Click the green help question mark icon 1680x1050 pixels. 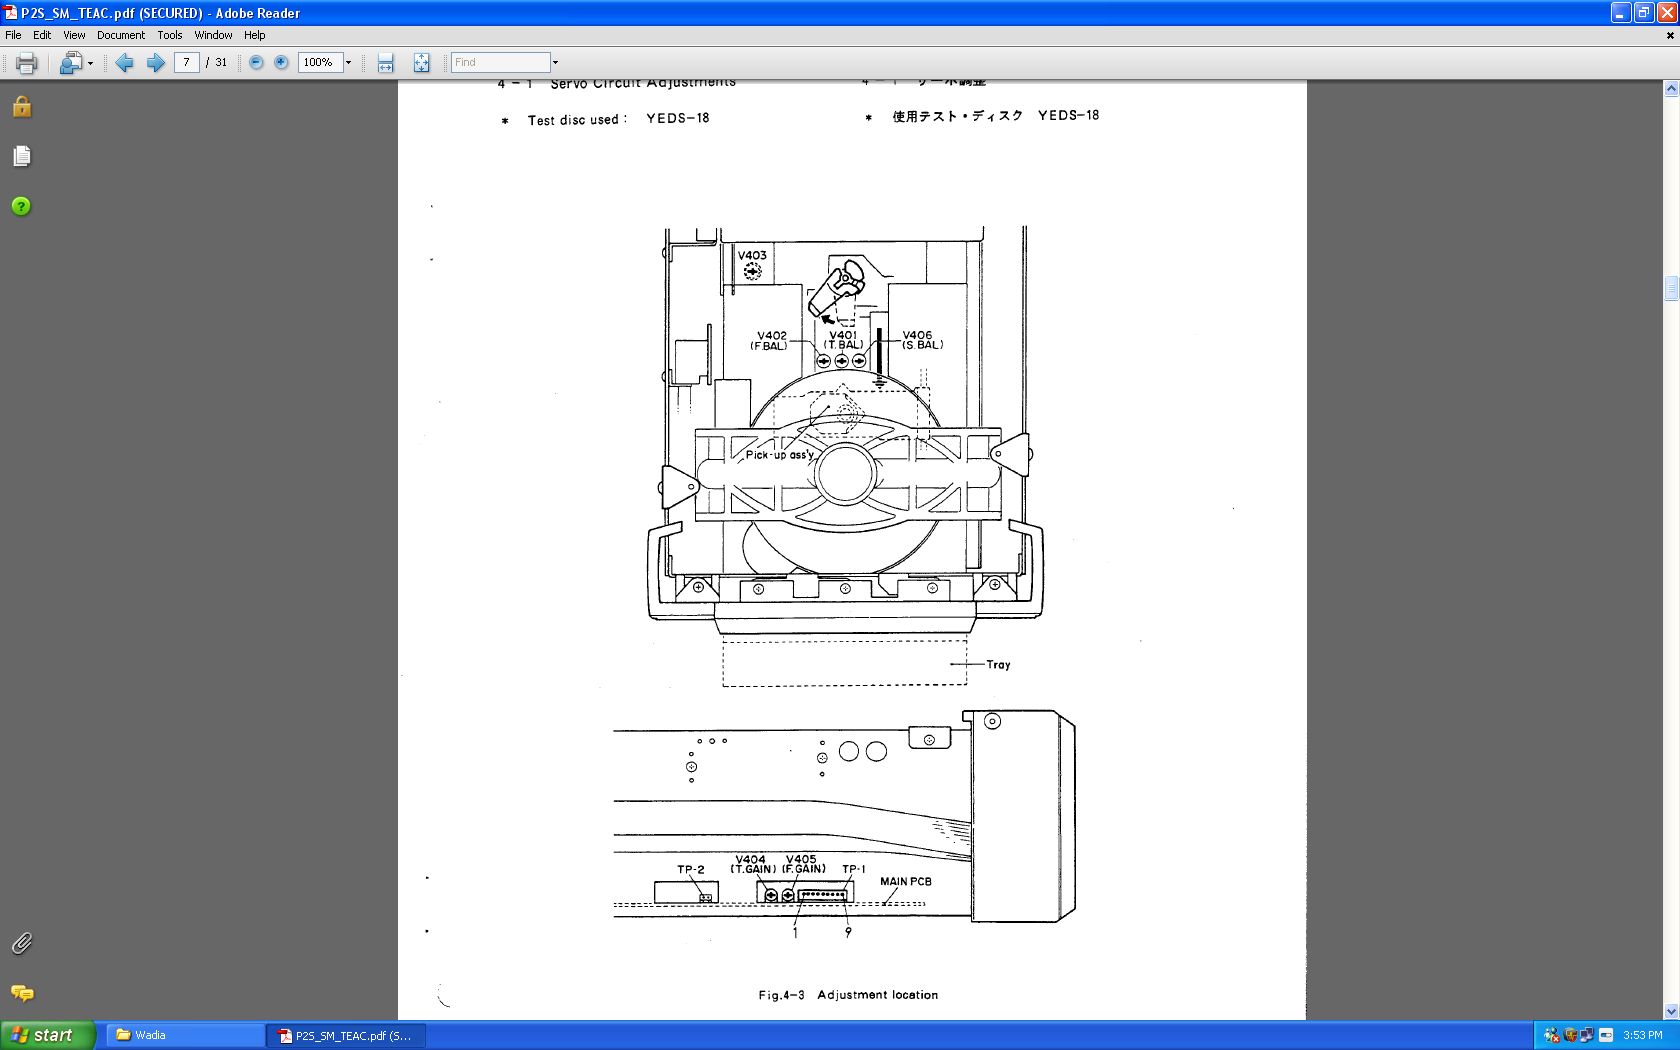(x=21, y=206)
